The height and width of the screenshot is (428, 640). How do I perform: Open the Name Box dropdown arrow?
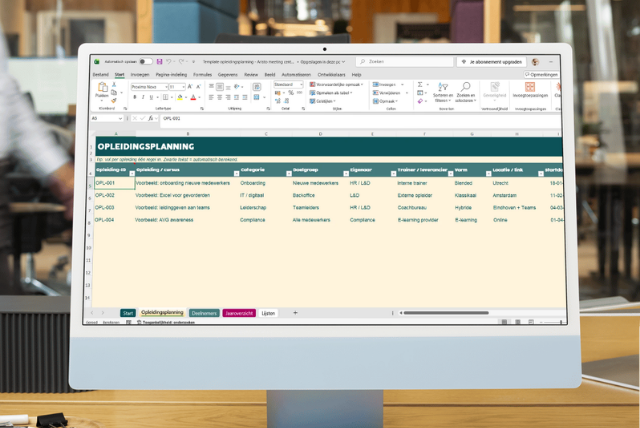pos(120,118)
